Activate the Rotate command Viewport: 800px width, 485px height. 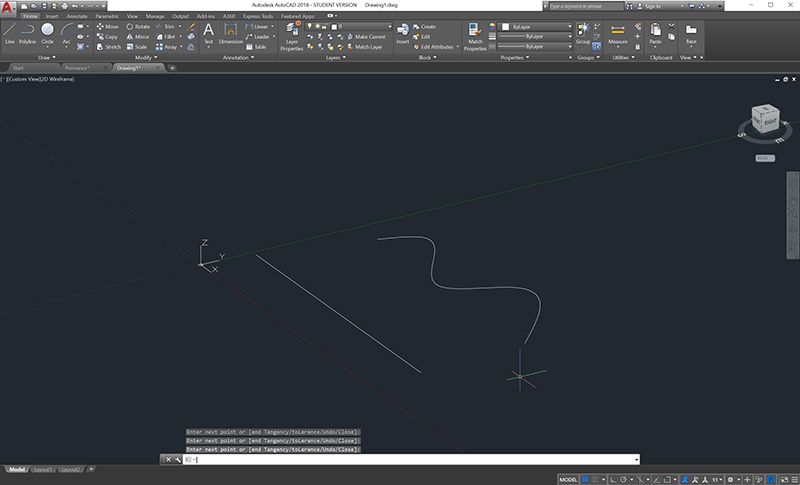(138, 27)
